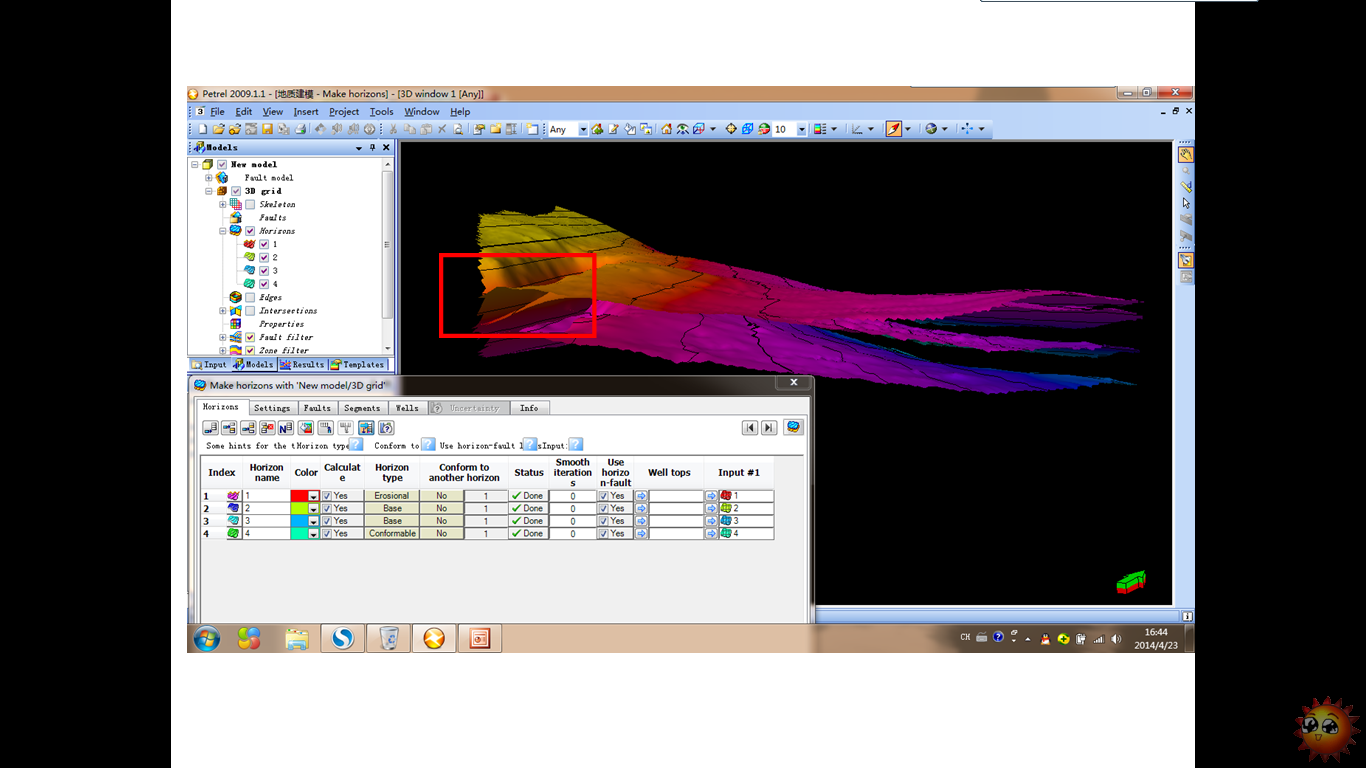Expand the Intersections tree node

(x=223, y=311)
